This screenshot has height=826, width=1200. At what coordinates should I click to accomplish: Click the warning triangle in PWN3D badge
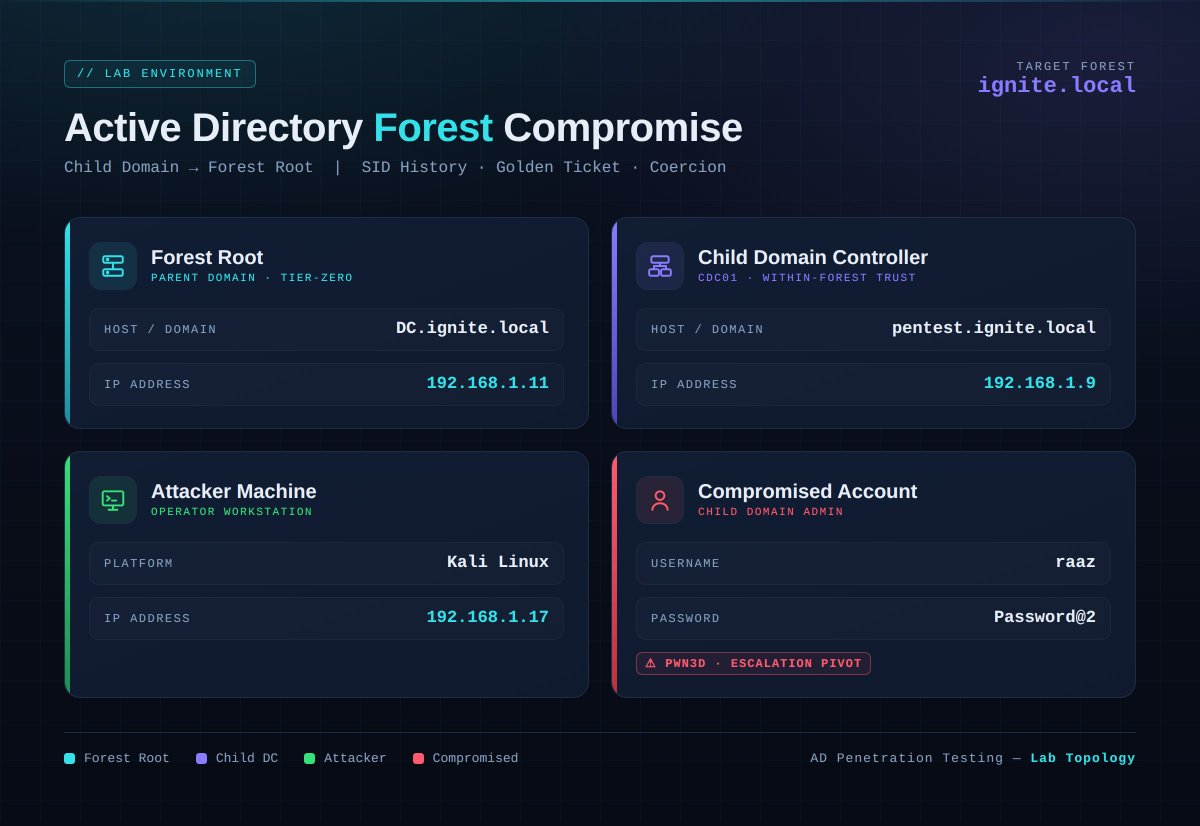(x=650, y=663)
